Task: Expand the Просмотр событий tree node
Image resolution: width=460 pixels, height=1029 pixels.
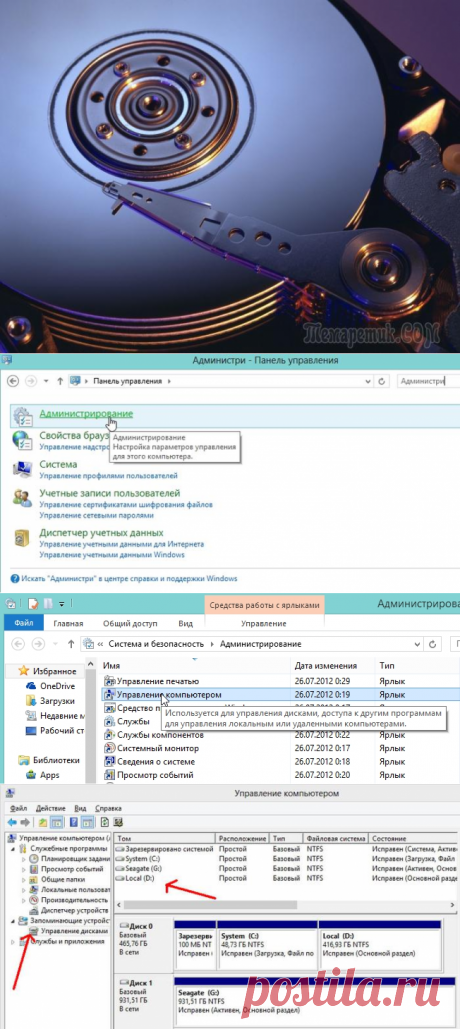Action: (x=24, y=868)
